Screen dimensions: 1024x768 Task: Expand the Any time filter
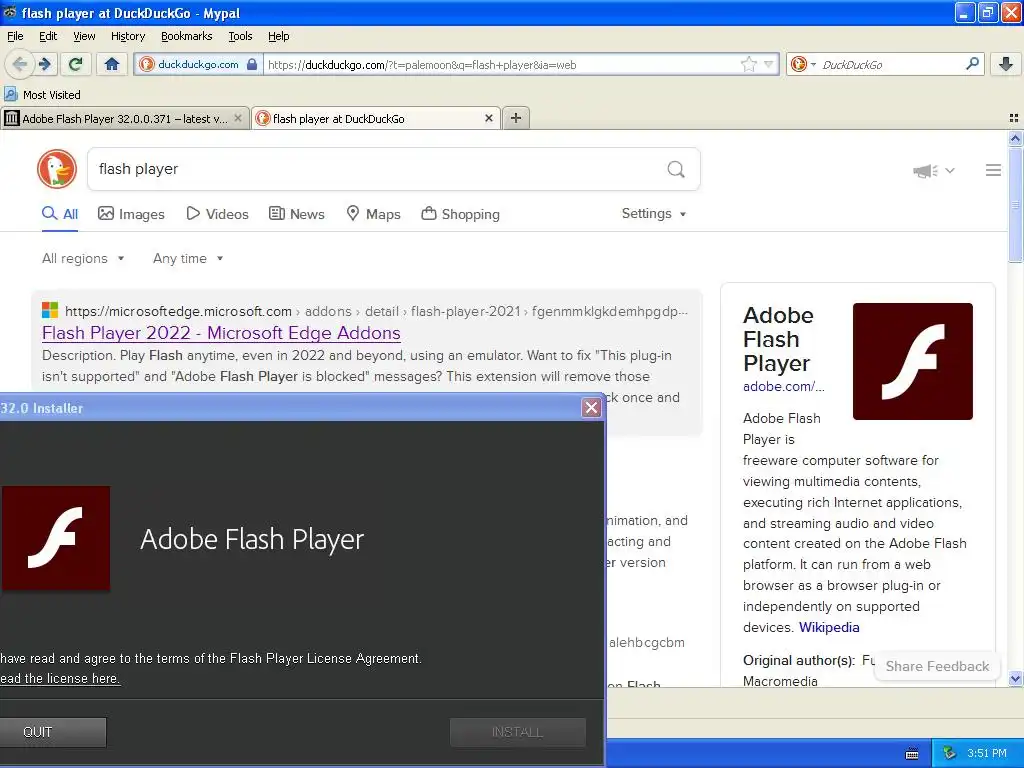[188, 259]
